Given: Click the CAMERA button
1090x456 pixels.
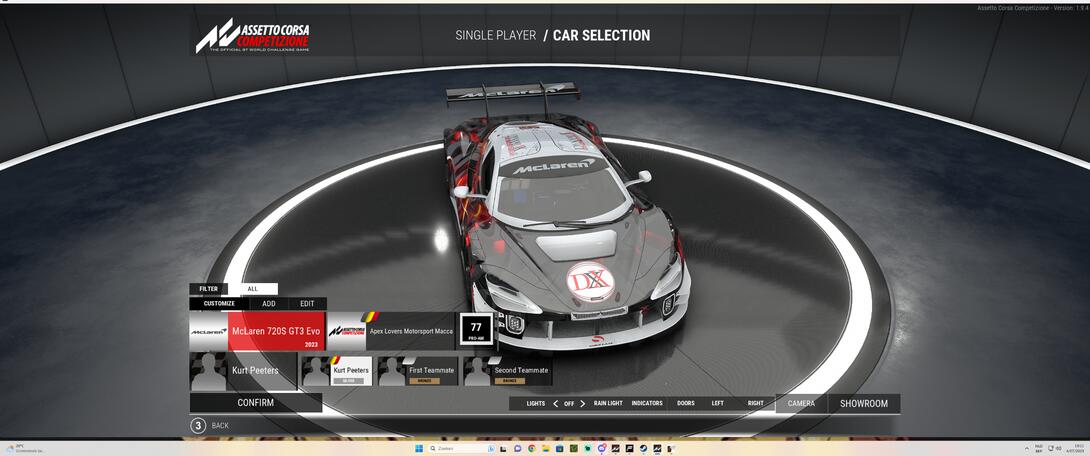Looking at the screenshot, I should point(802,403).
